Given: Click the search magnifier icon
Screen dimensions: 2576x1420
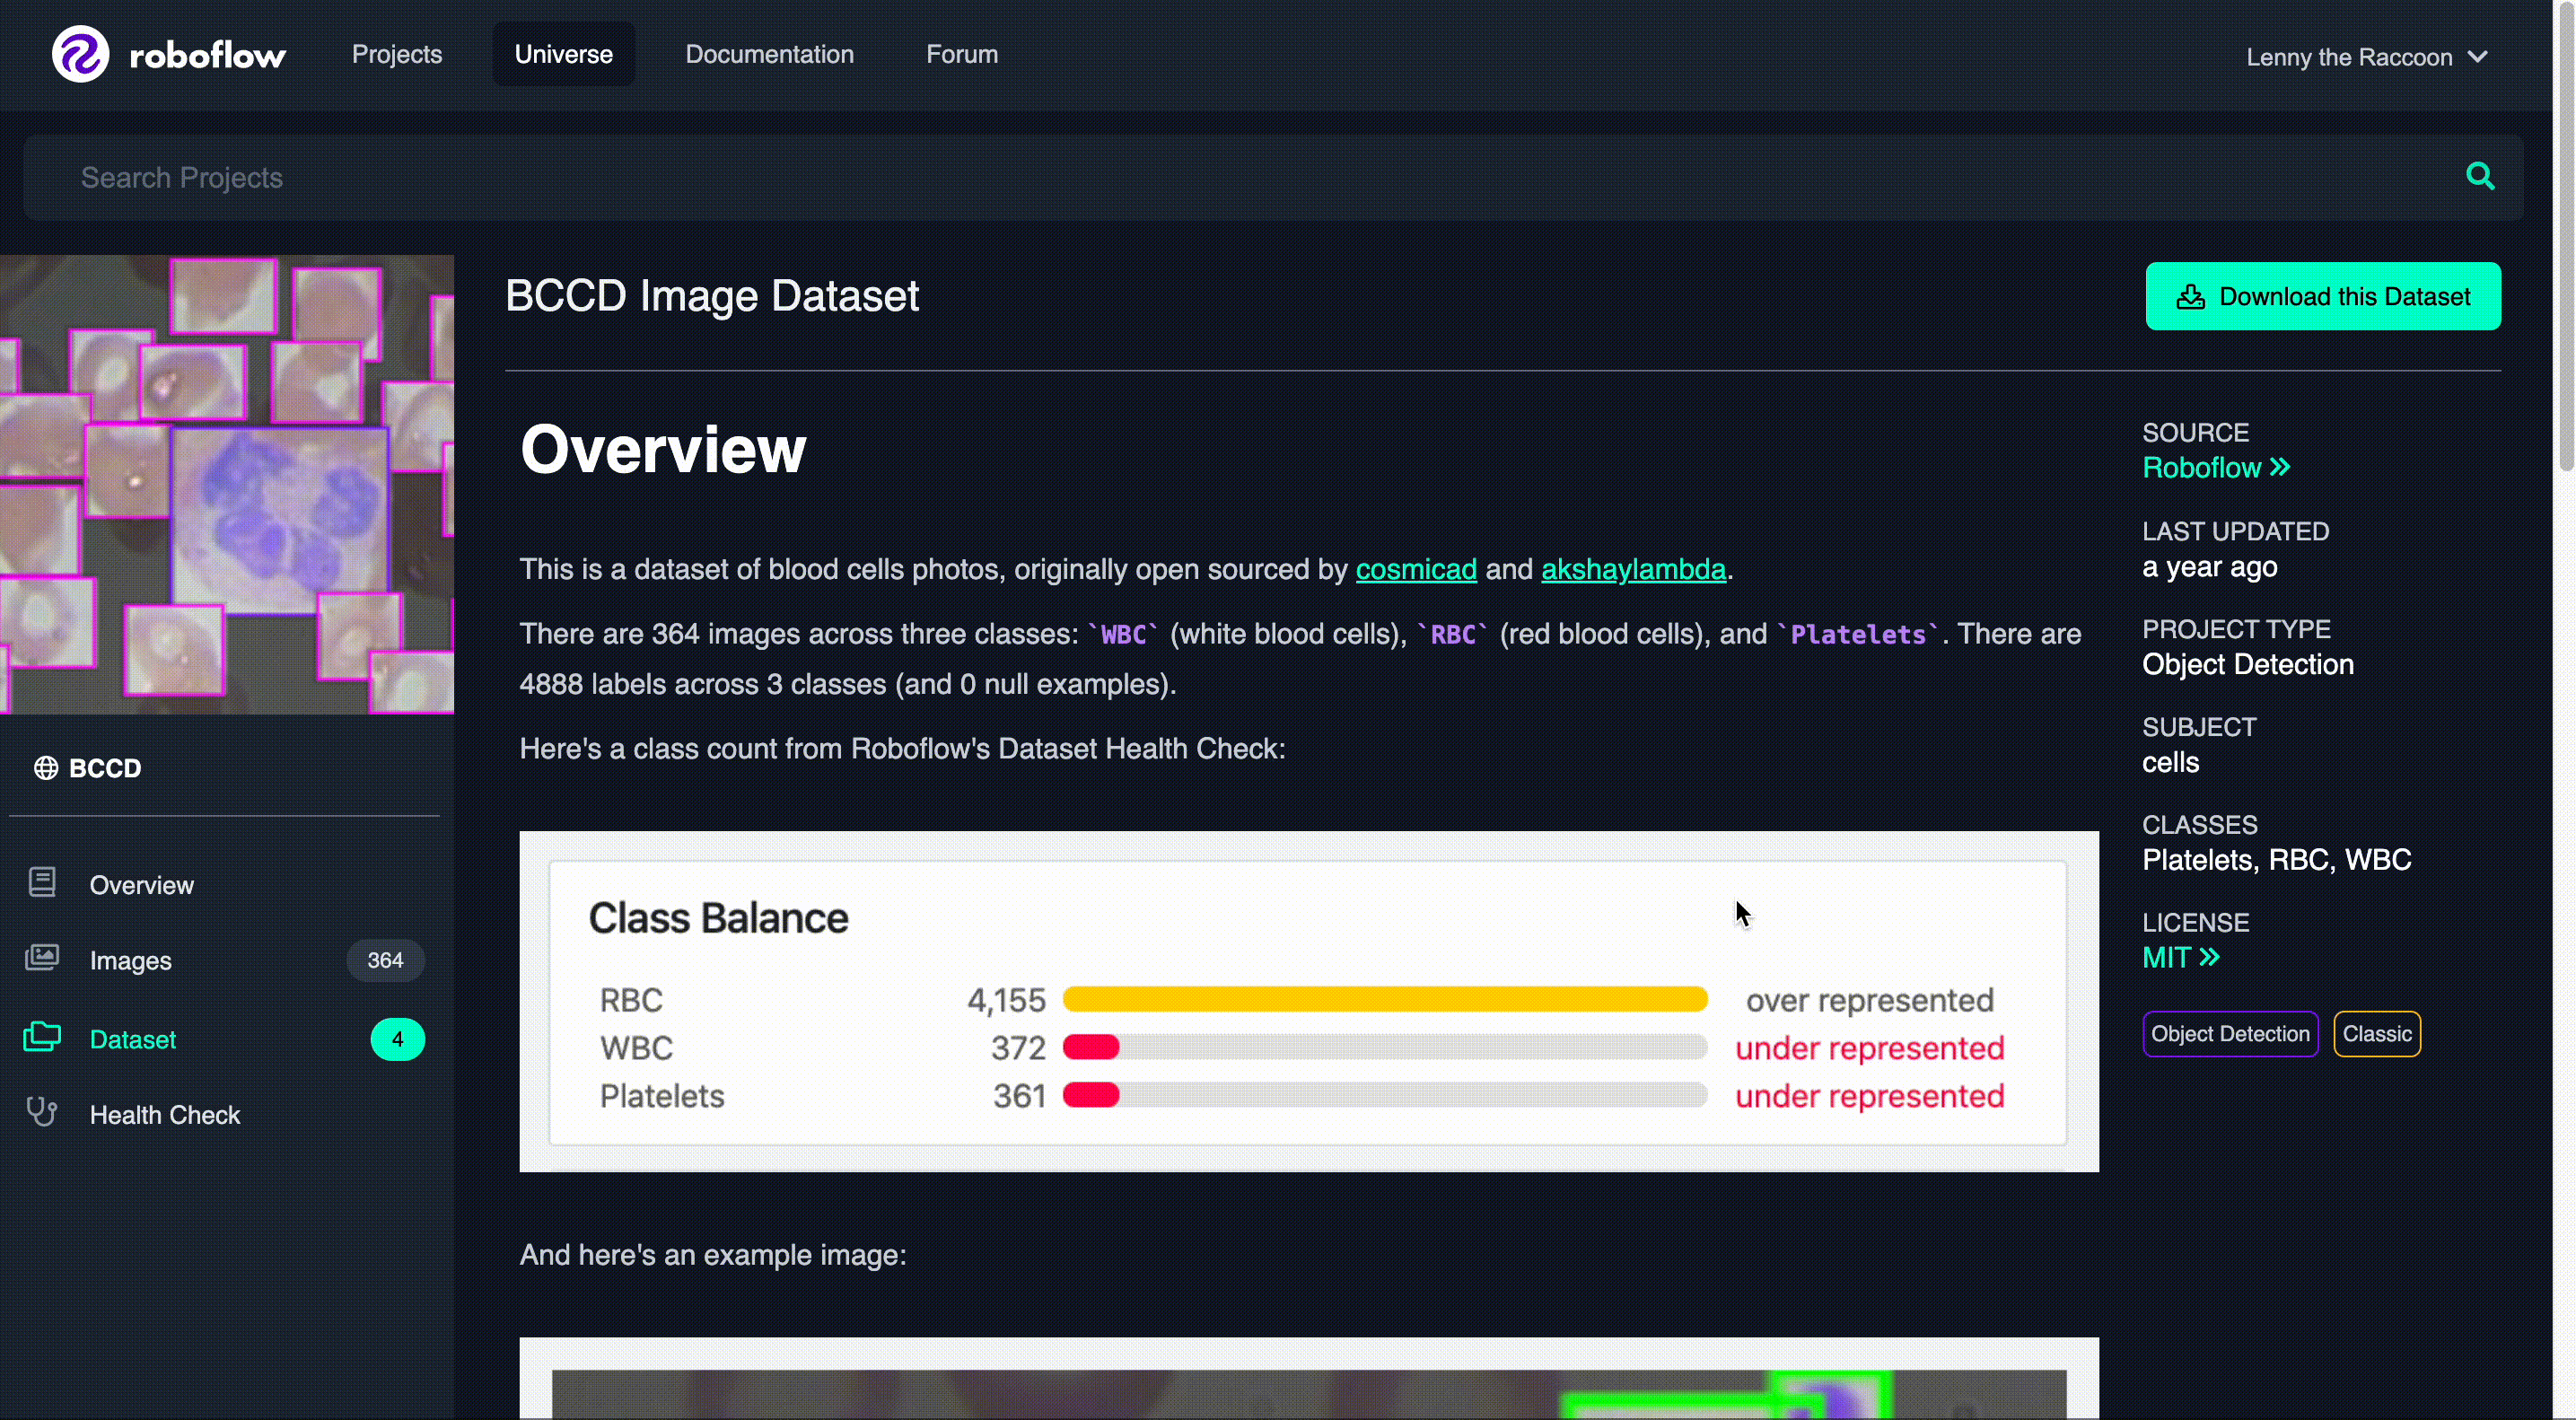Looking at the screenshot, I should tap(2480, 176).
